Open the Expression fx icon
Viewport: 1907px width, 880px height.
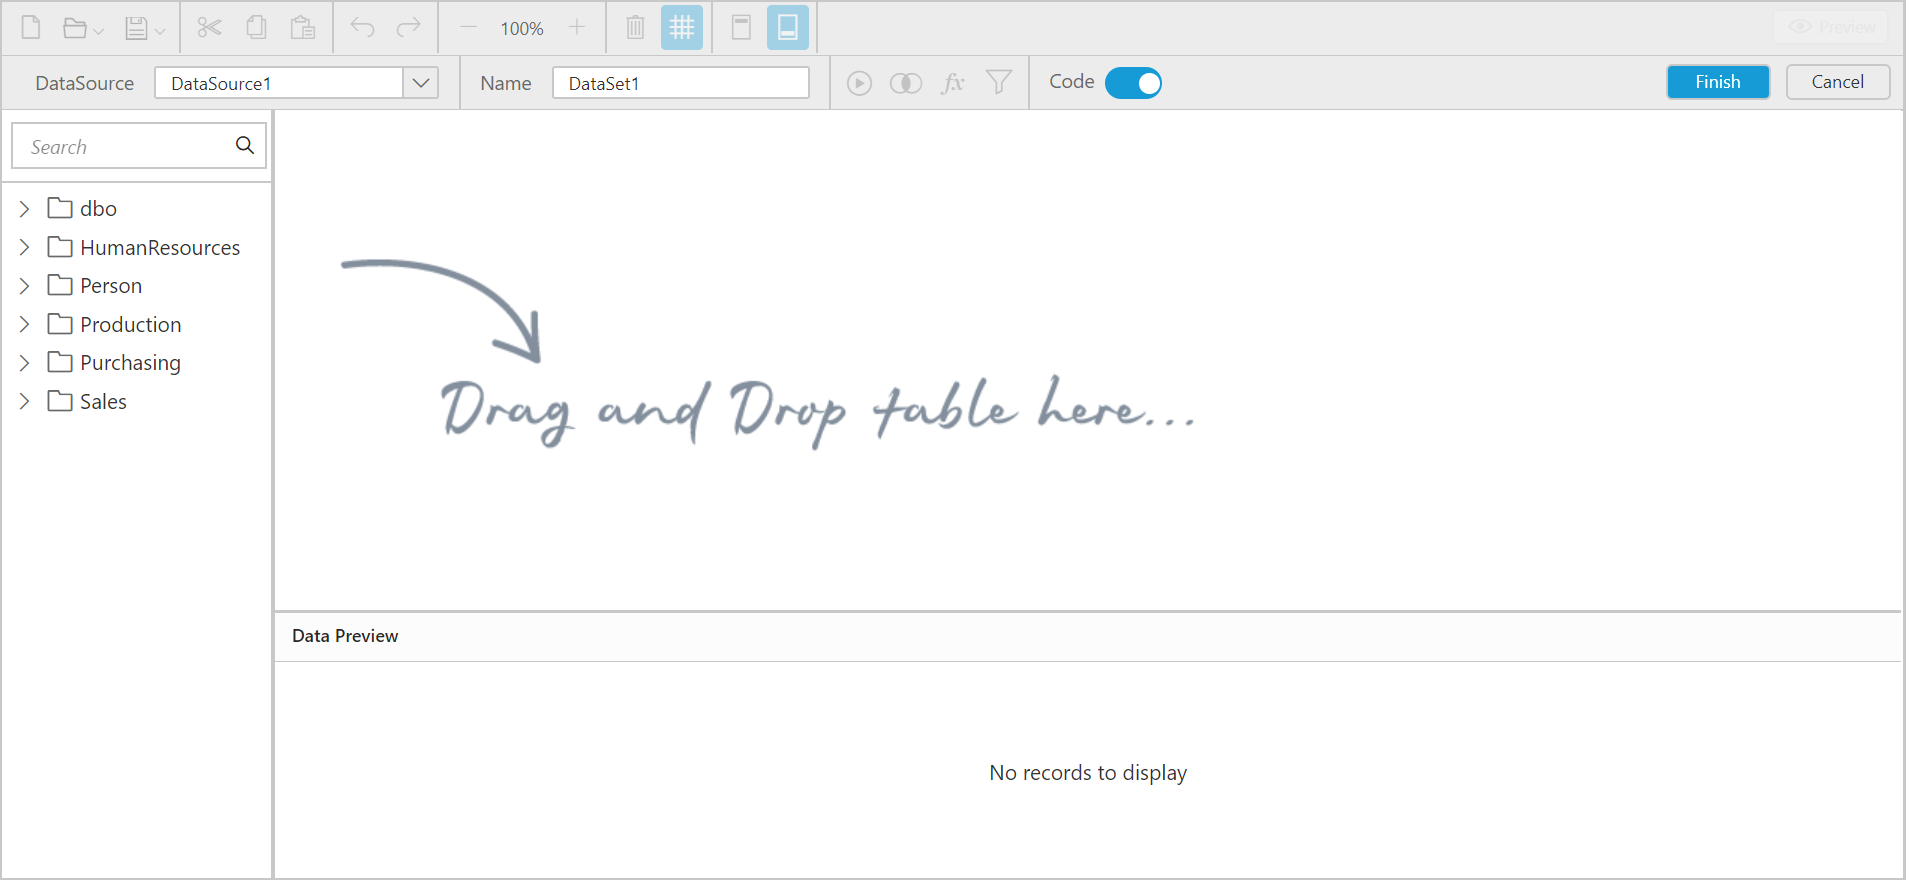tap(952, 83)
